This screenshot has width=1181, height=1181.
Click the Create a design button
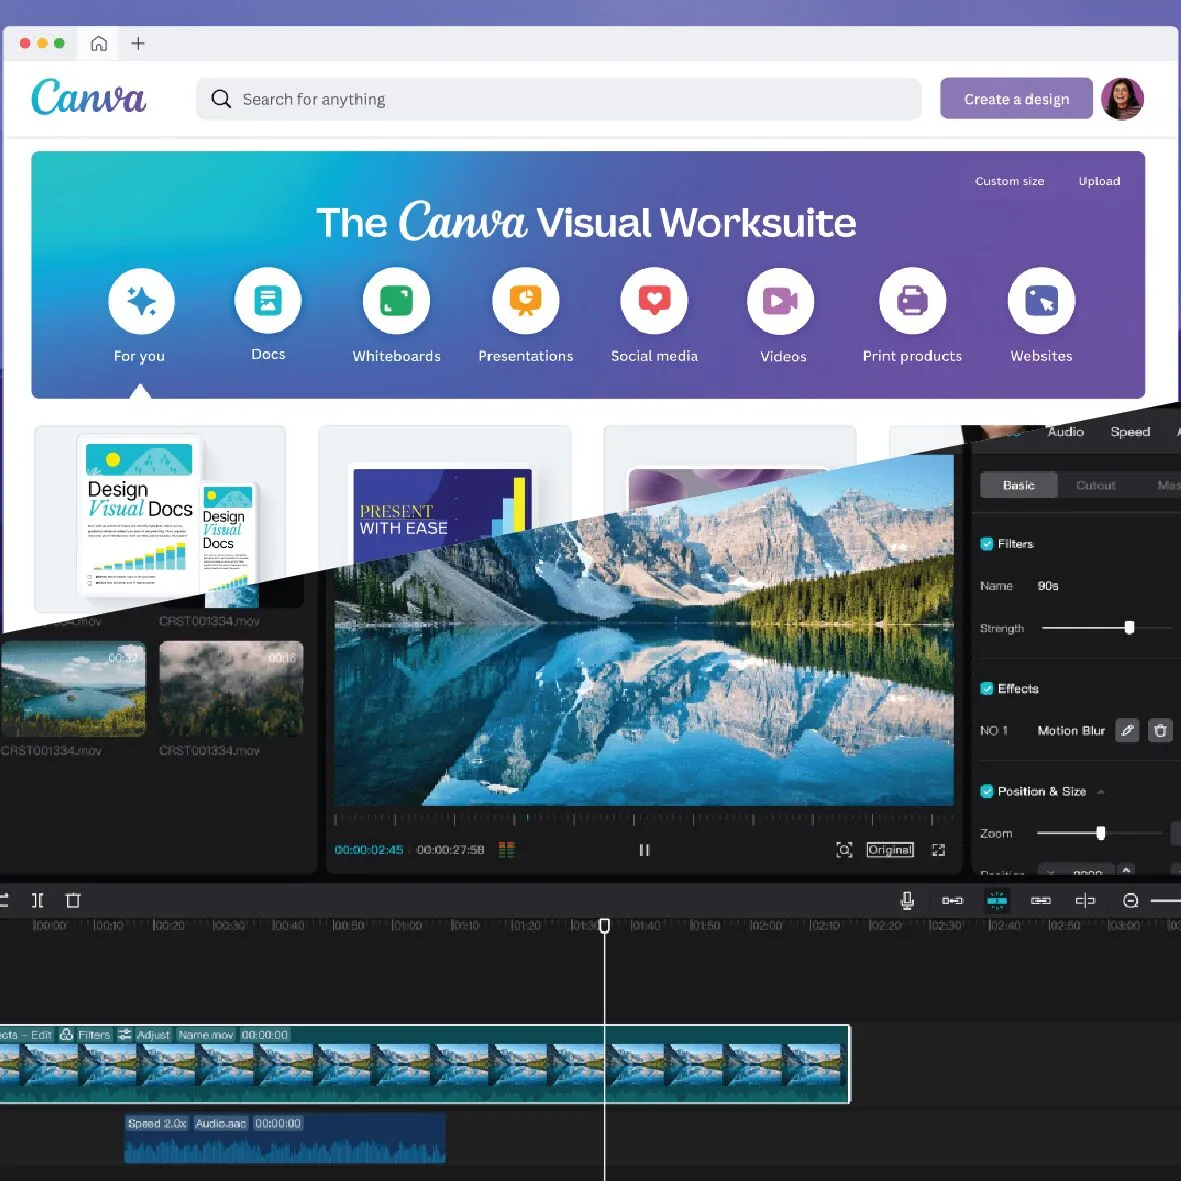[1016, 98]
